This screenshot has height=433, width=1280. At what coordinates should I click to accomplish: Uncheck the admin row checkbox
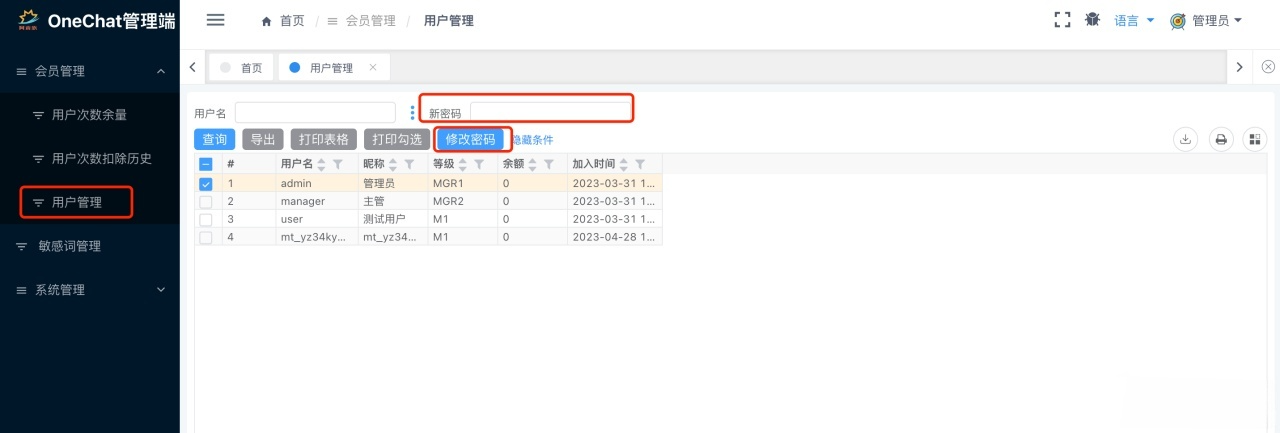coord(206,184)
